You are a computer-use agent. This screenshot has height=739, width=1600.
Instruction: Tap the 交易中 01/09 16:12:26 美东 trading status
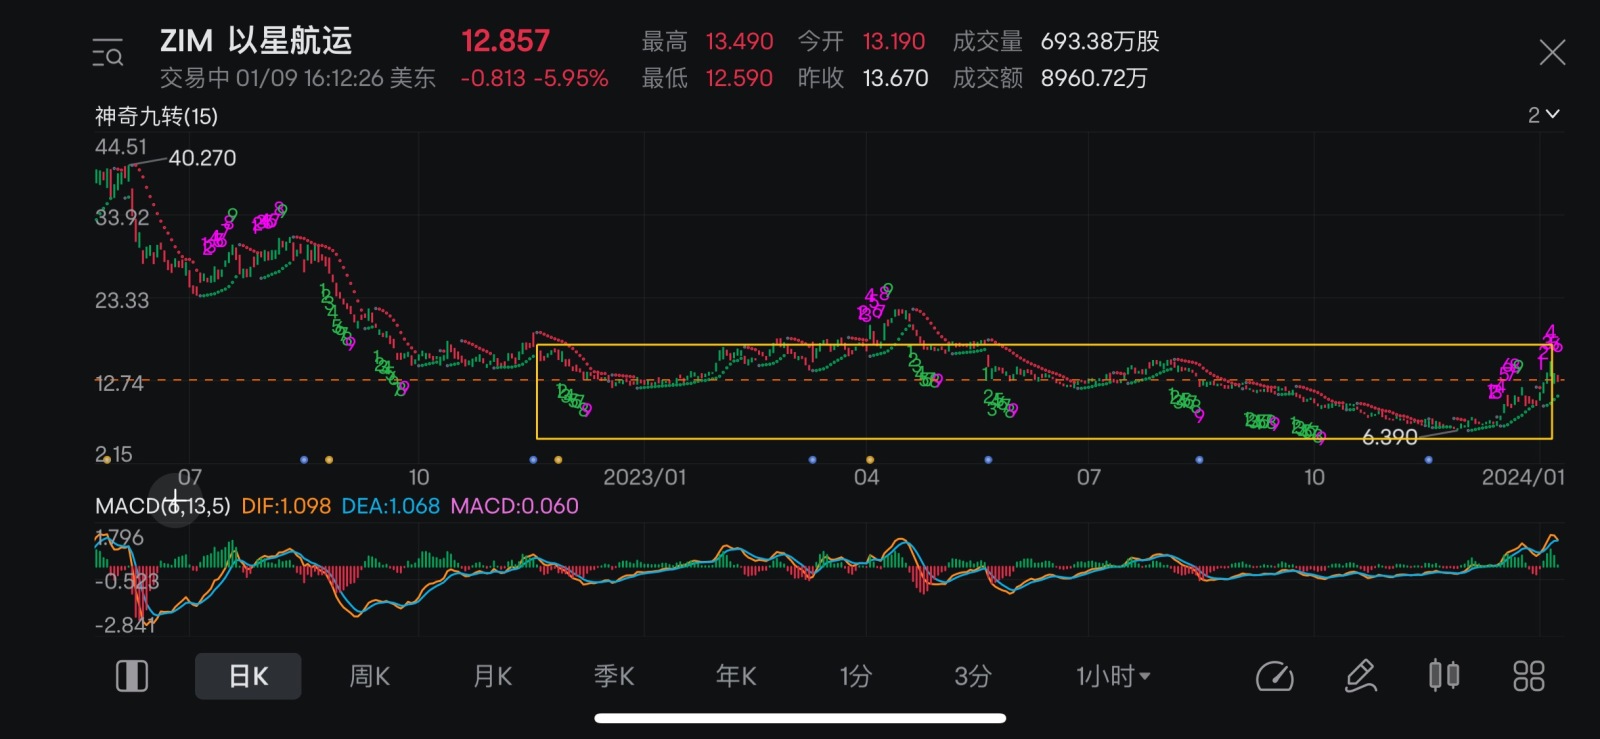point(298,78)
